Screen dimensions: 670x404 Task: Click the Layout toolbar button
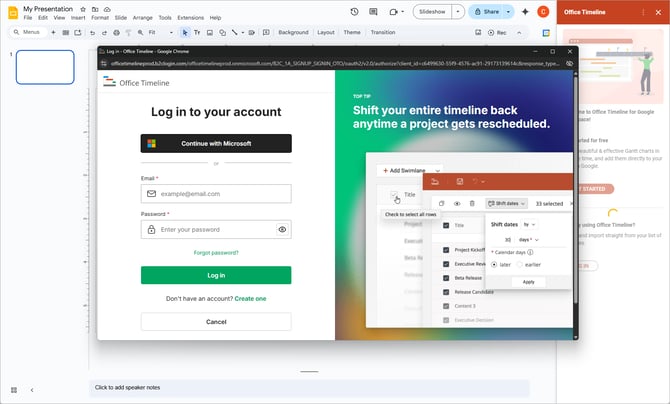(x=326, y=32)
